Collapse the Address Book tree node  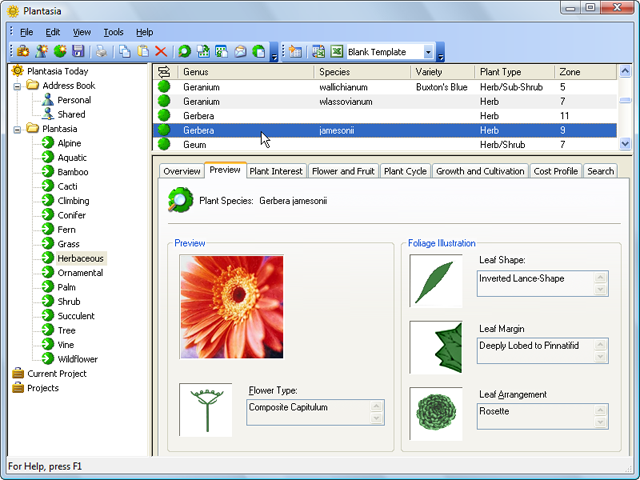[x=18, y=86]
